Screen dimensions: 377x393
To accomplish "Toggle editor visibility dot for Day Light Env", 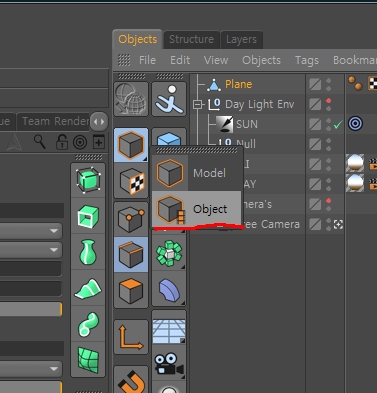I will pyautogui.click(x=328, y=101).
